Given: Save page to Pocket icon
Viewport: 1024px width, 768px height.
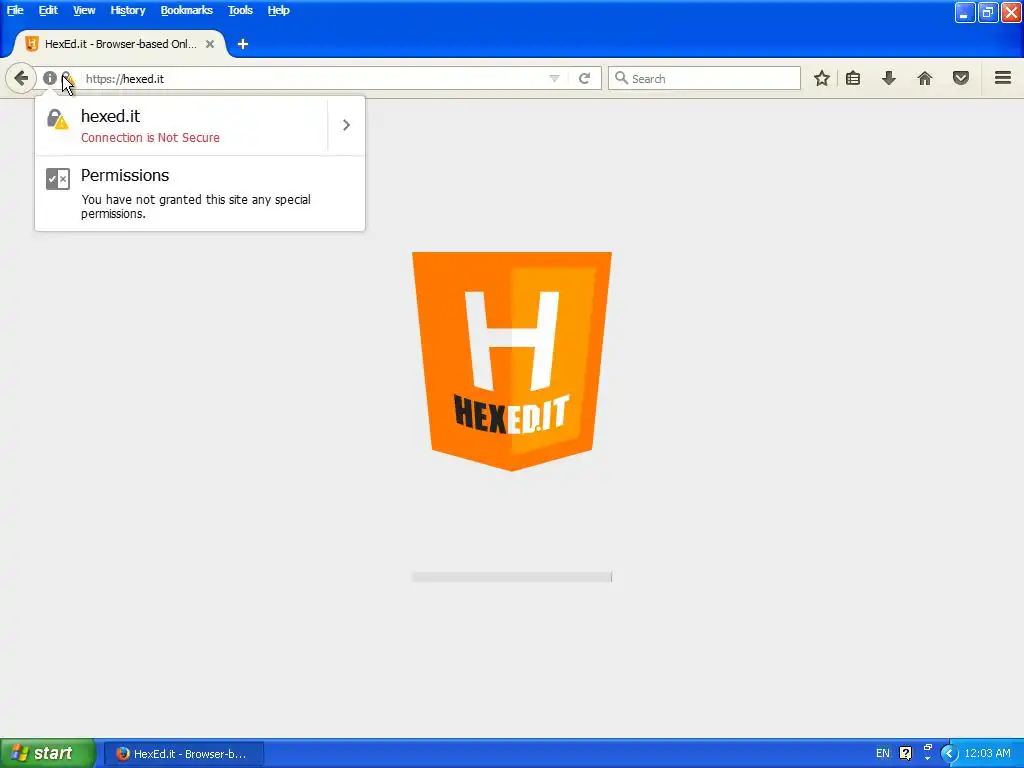Looking at the screenshot, I should pyautogui.click(x=961, y=78).
